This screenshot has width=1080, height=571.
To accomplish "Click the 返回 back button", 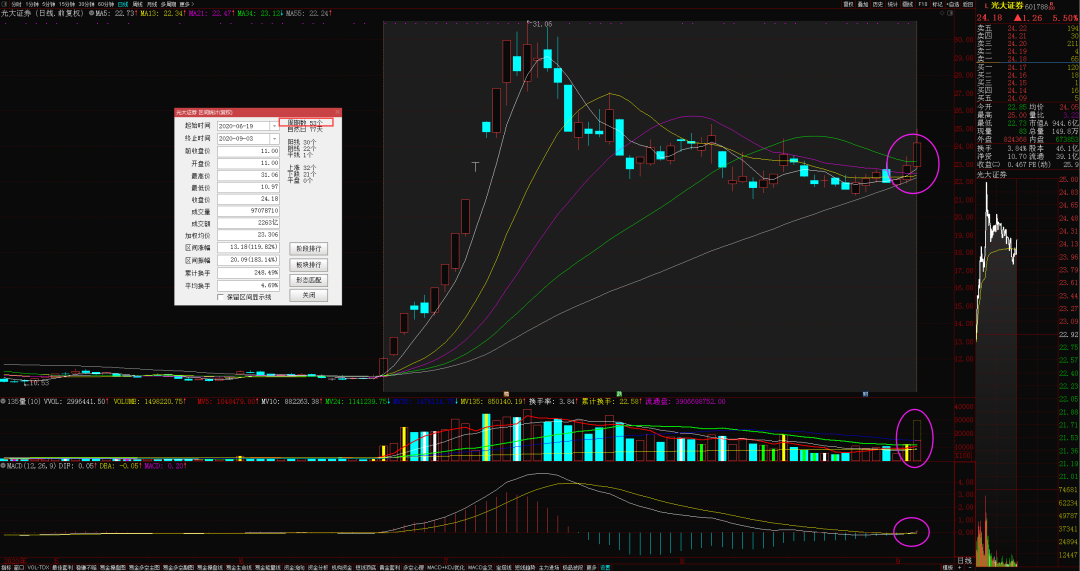I will [968, 4].
